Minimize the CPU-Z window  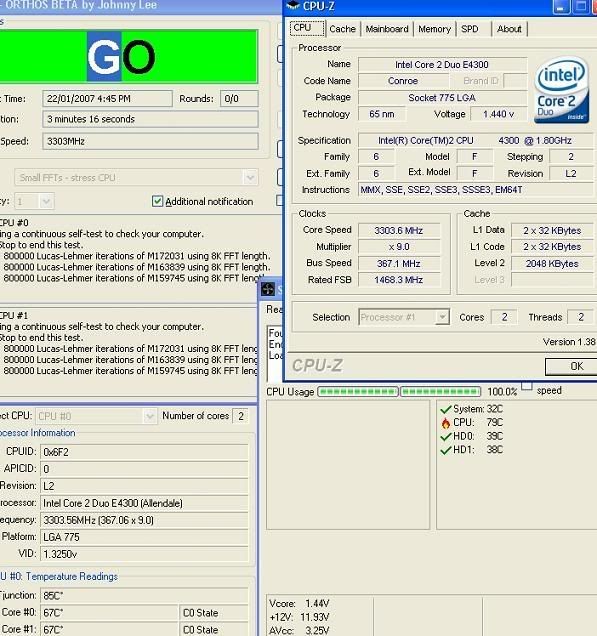coord(561,6)
